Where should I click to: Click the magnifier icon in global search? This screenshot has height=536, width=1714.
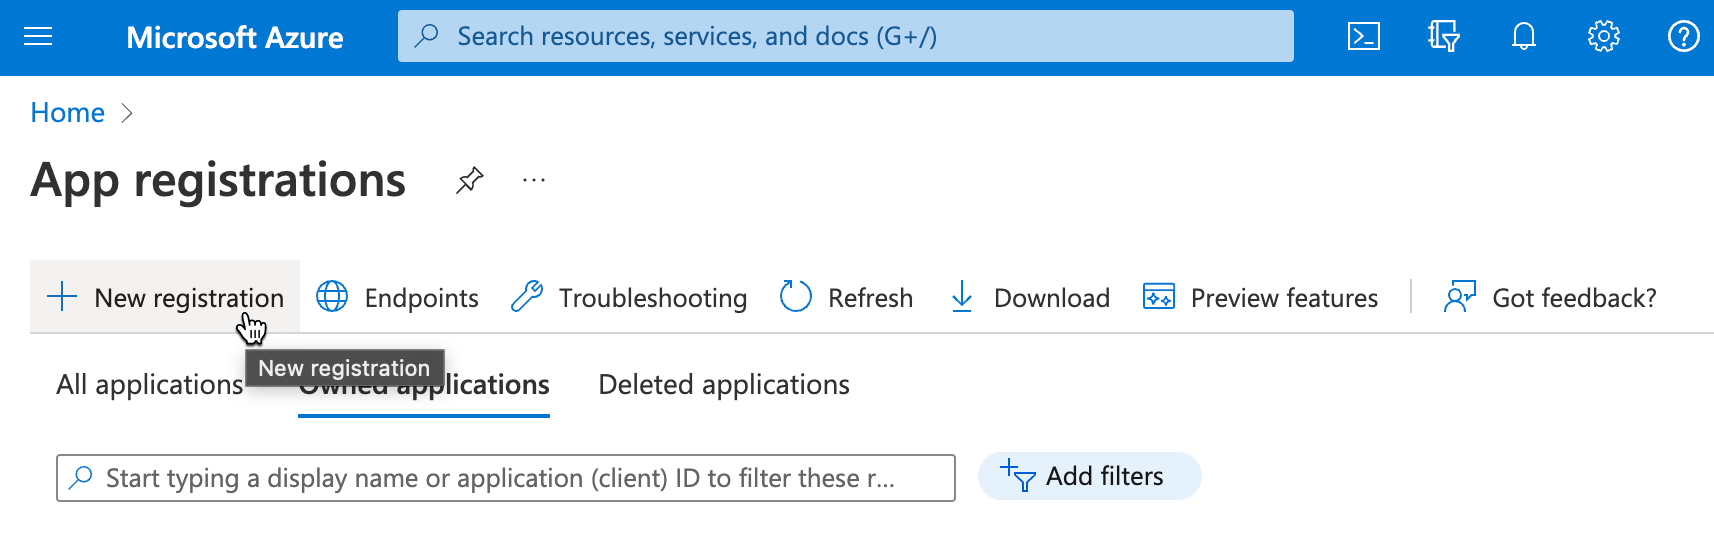click(427, 36)
